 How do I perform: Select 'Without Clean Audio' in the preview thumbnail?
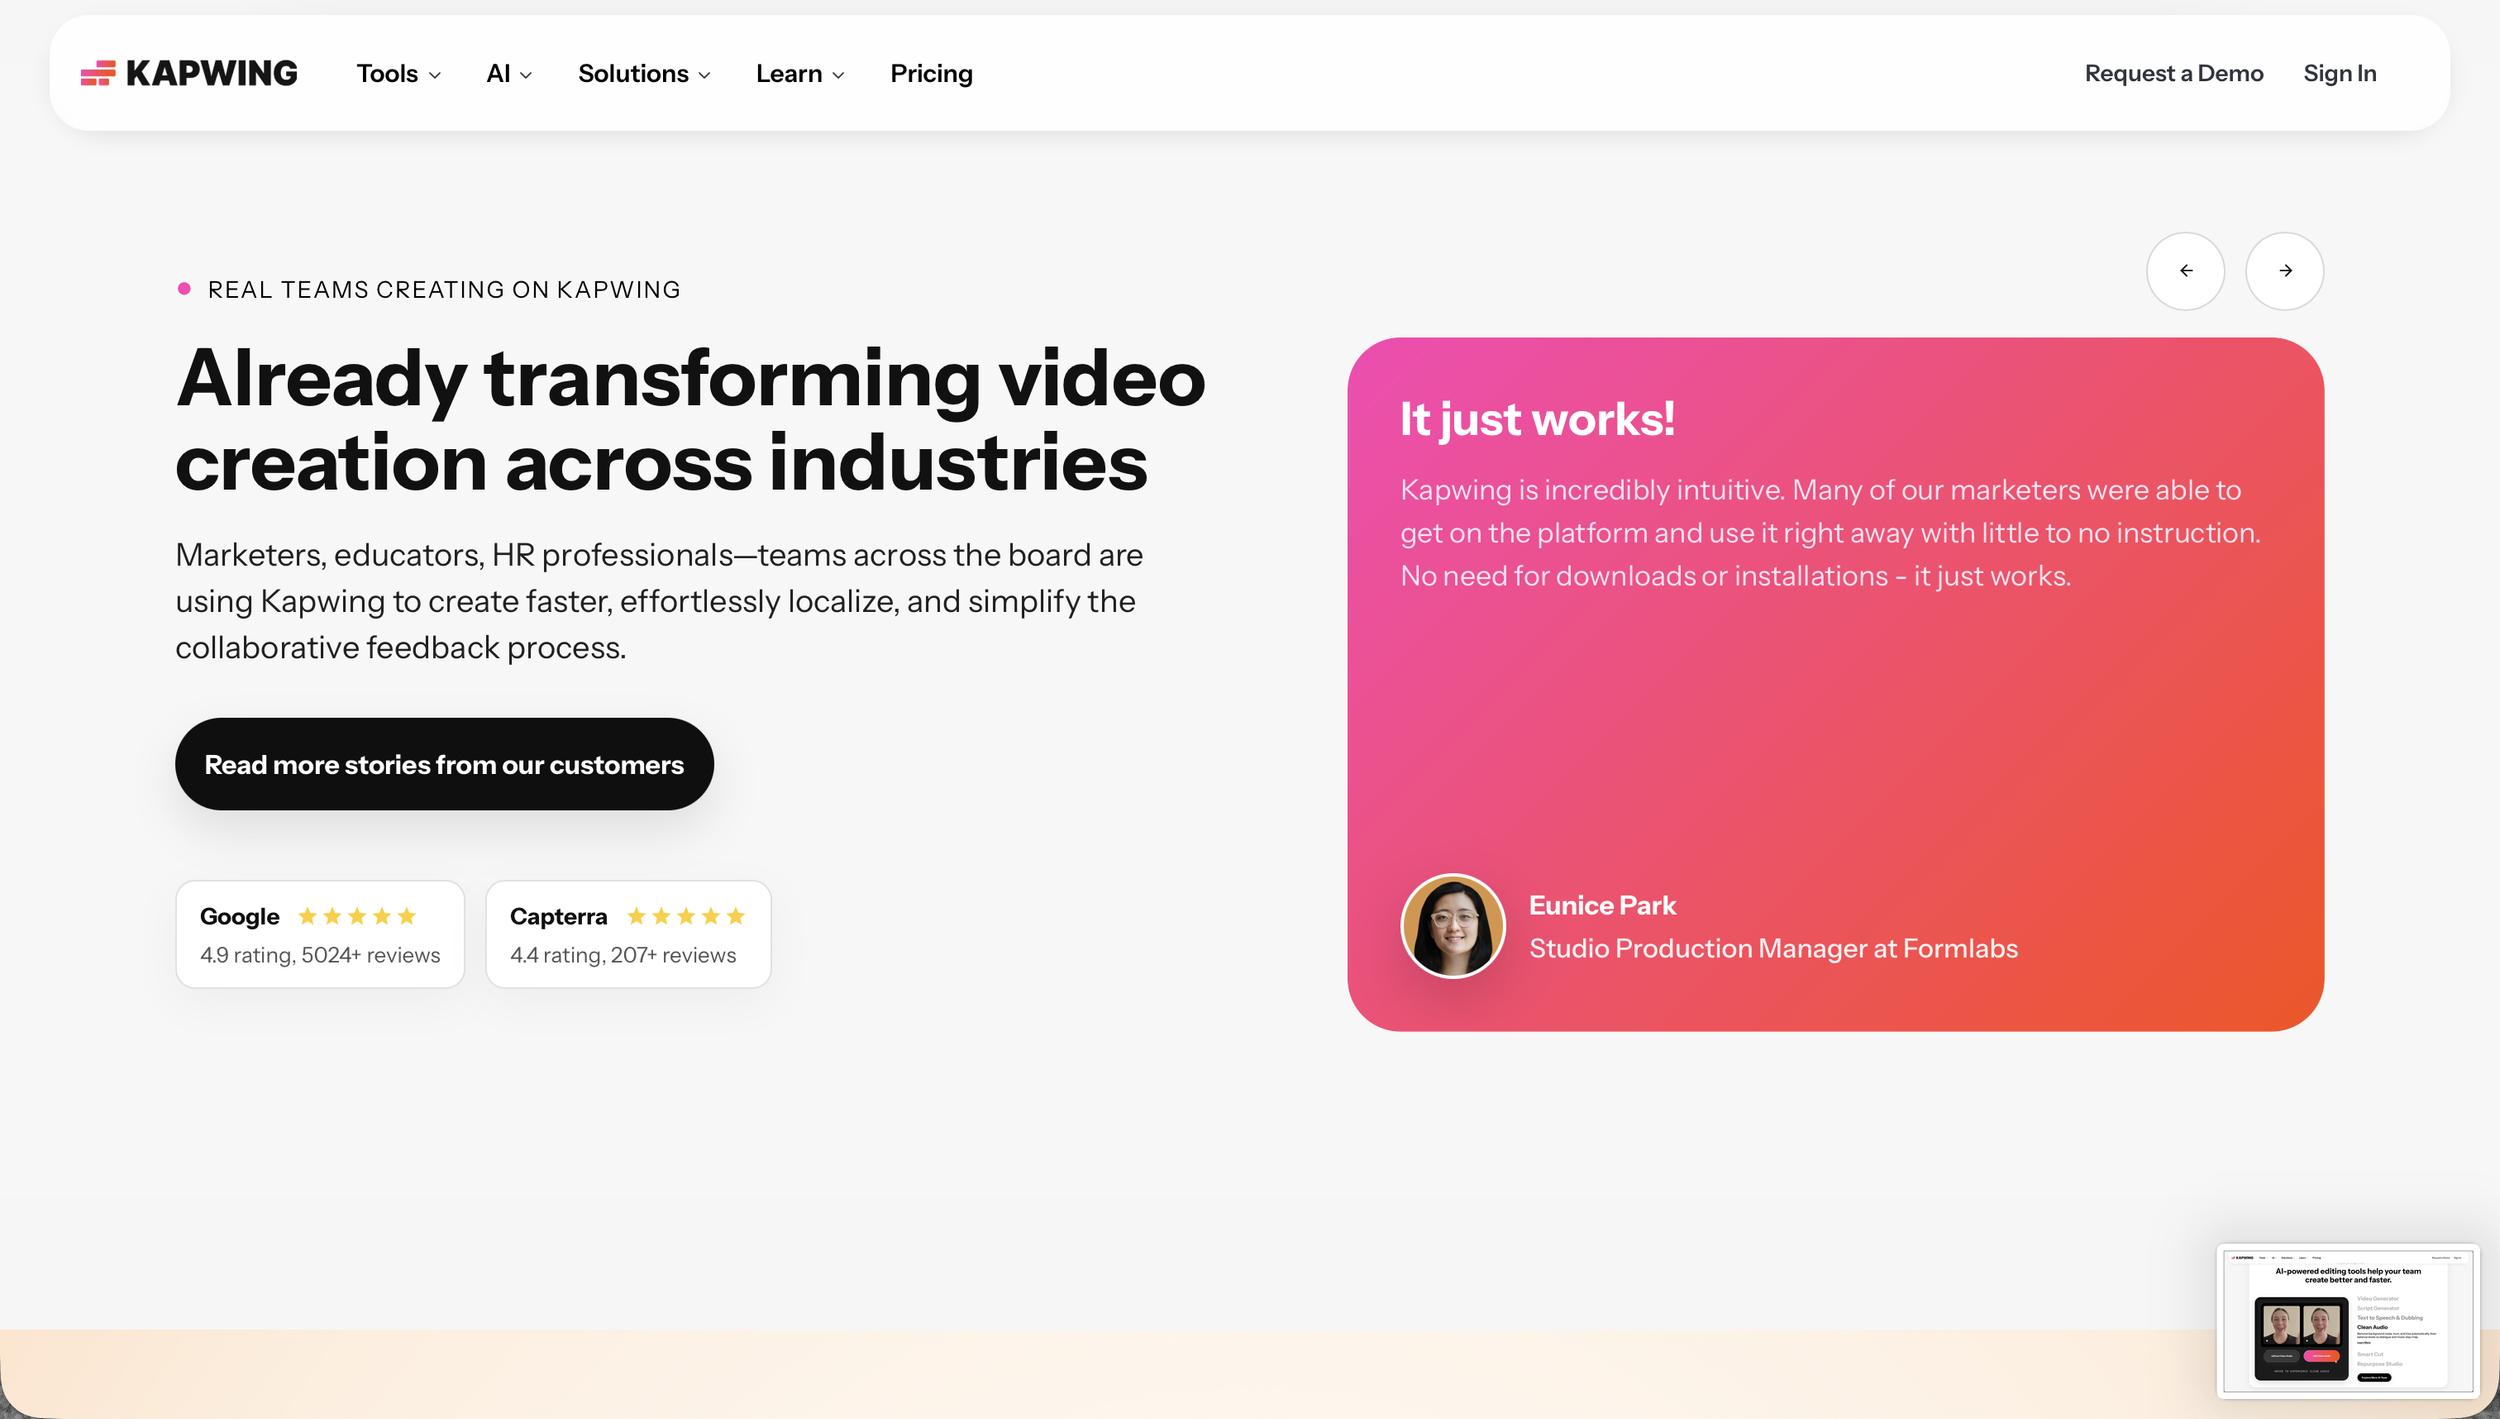(x=2281, y=1356)
